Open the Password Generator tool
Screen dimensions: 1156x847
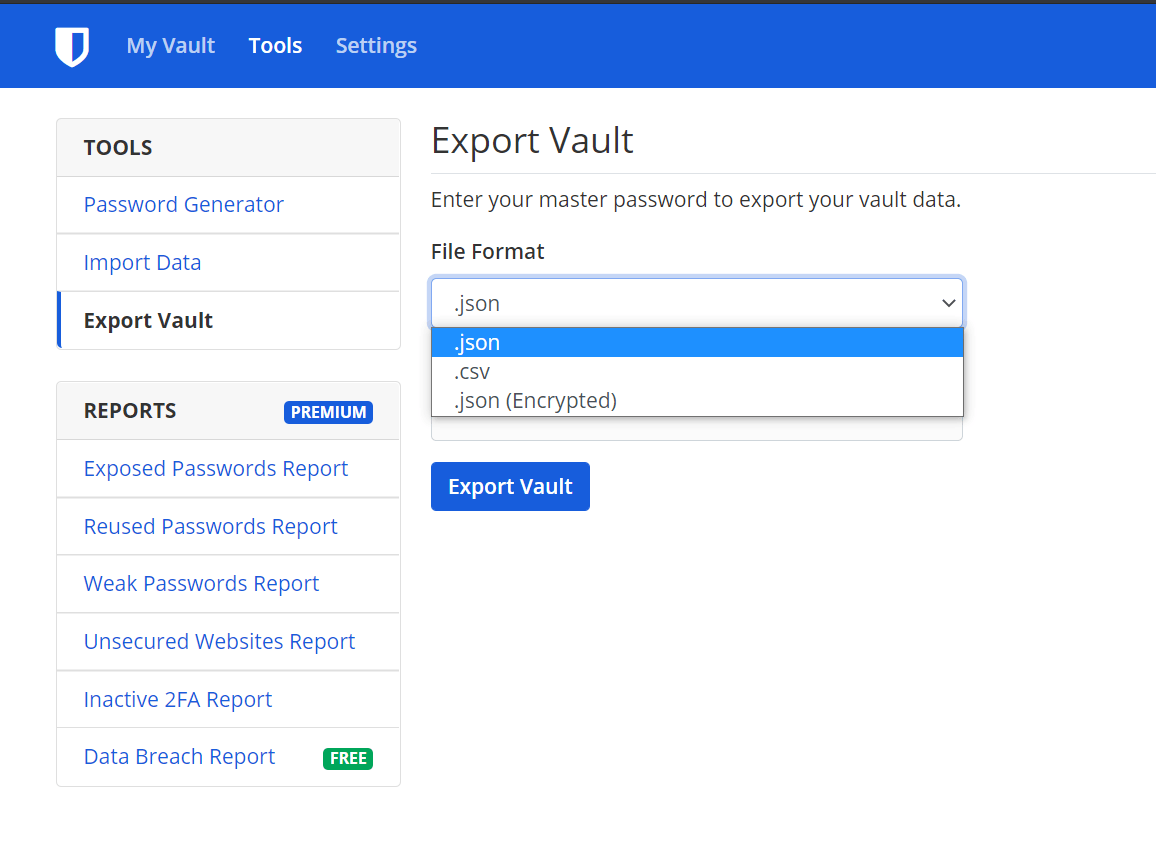coord(183,204)
